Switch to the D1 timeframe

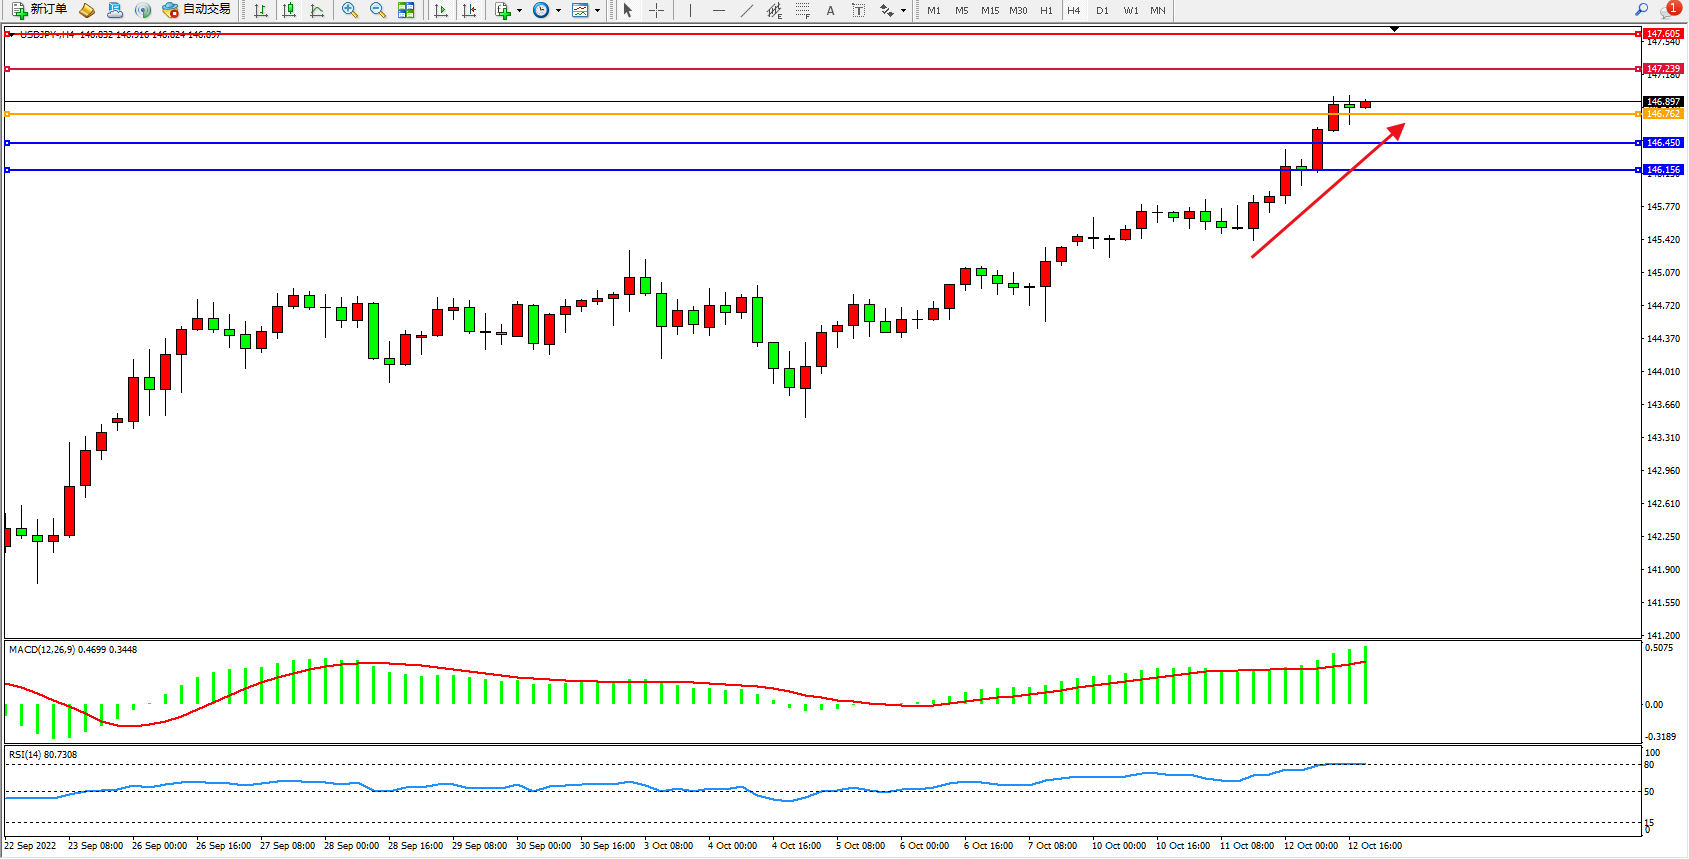pyautogui.click(x=1102, y=10)
